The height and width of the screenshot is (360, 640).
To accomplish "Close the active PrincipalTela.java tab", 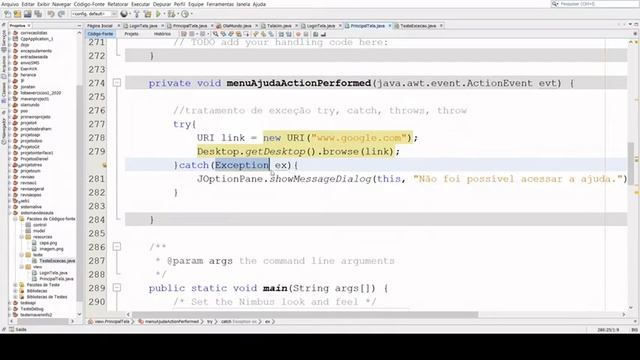I will coord(390,26).
